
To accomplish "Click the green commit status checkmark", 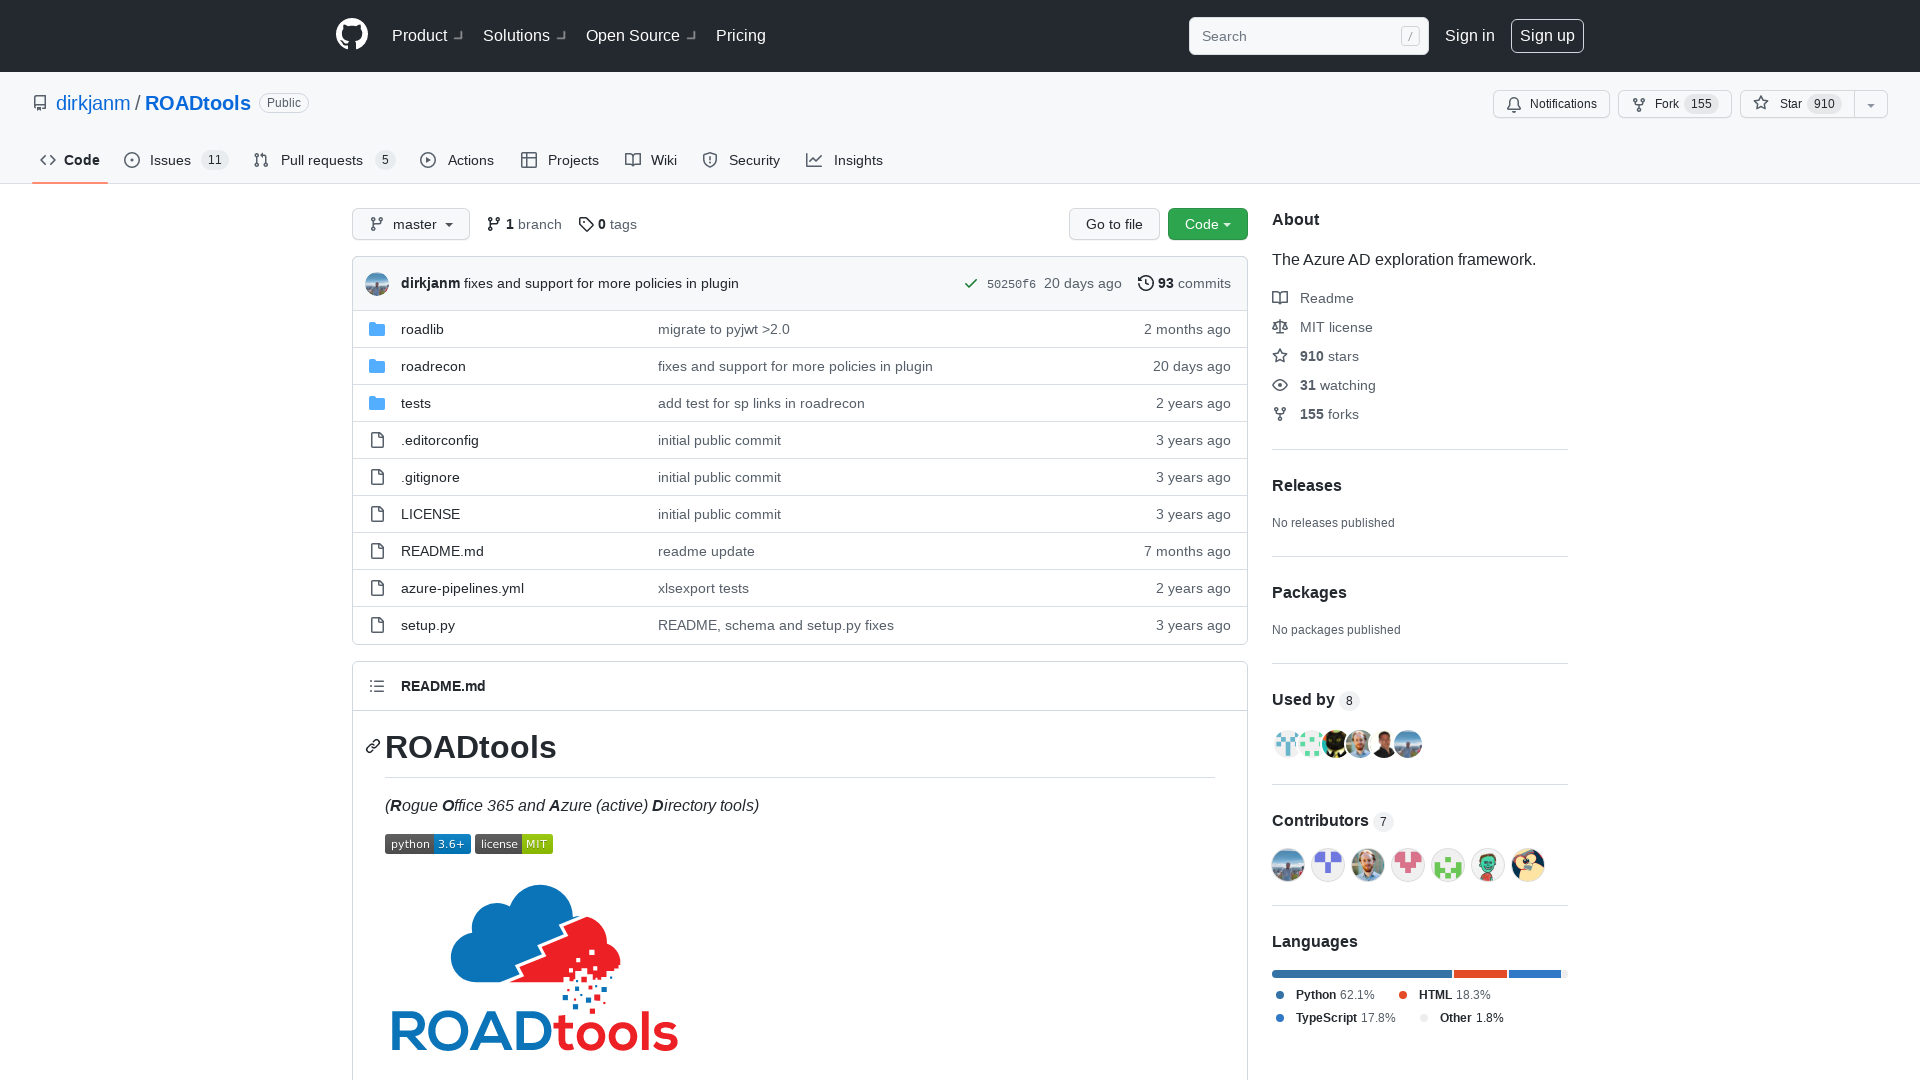I will click(x=970, y=284).
